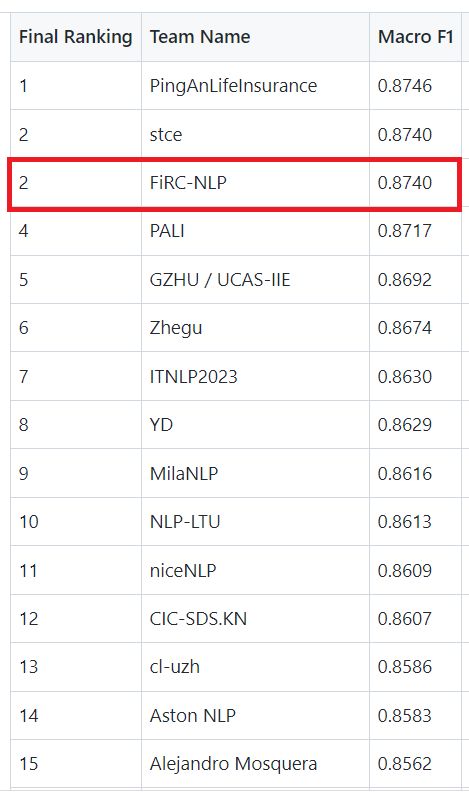This screenshot has width=469, height=794.
Task: Select the stce team name cell
Action: pos(255,134)
